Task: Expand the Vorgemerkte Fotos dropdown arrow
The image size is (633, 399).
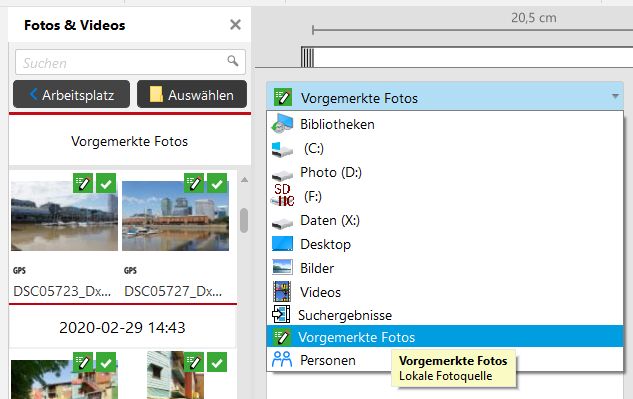Action: pos(615,97)
